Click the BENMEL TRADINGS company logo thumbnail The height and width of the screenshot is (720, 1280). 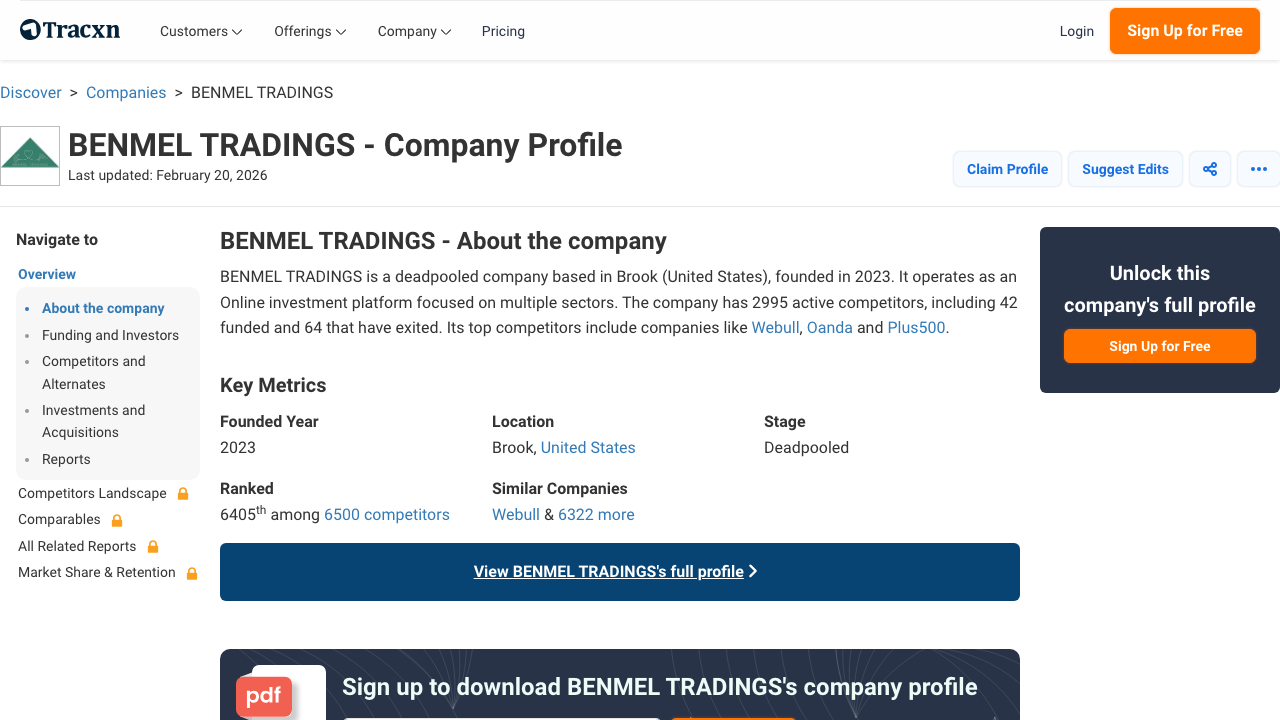(30, 155)
